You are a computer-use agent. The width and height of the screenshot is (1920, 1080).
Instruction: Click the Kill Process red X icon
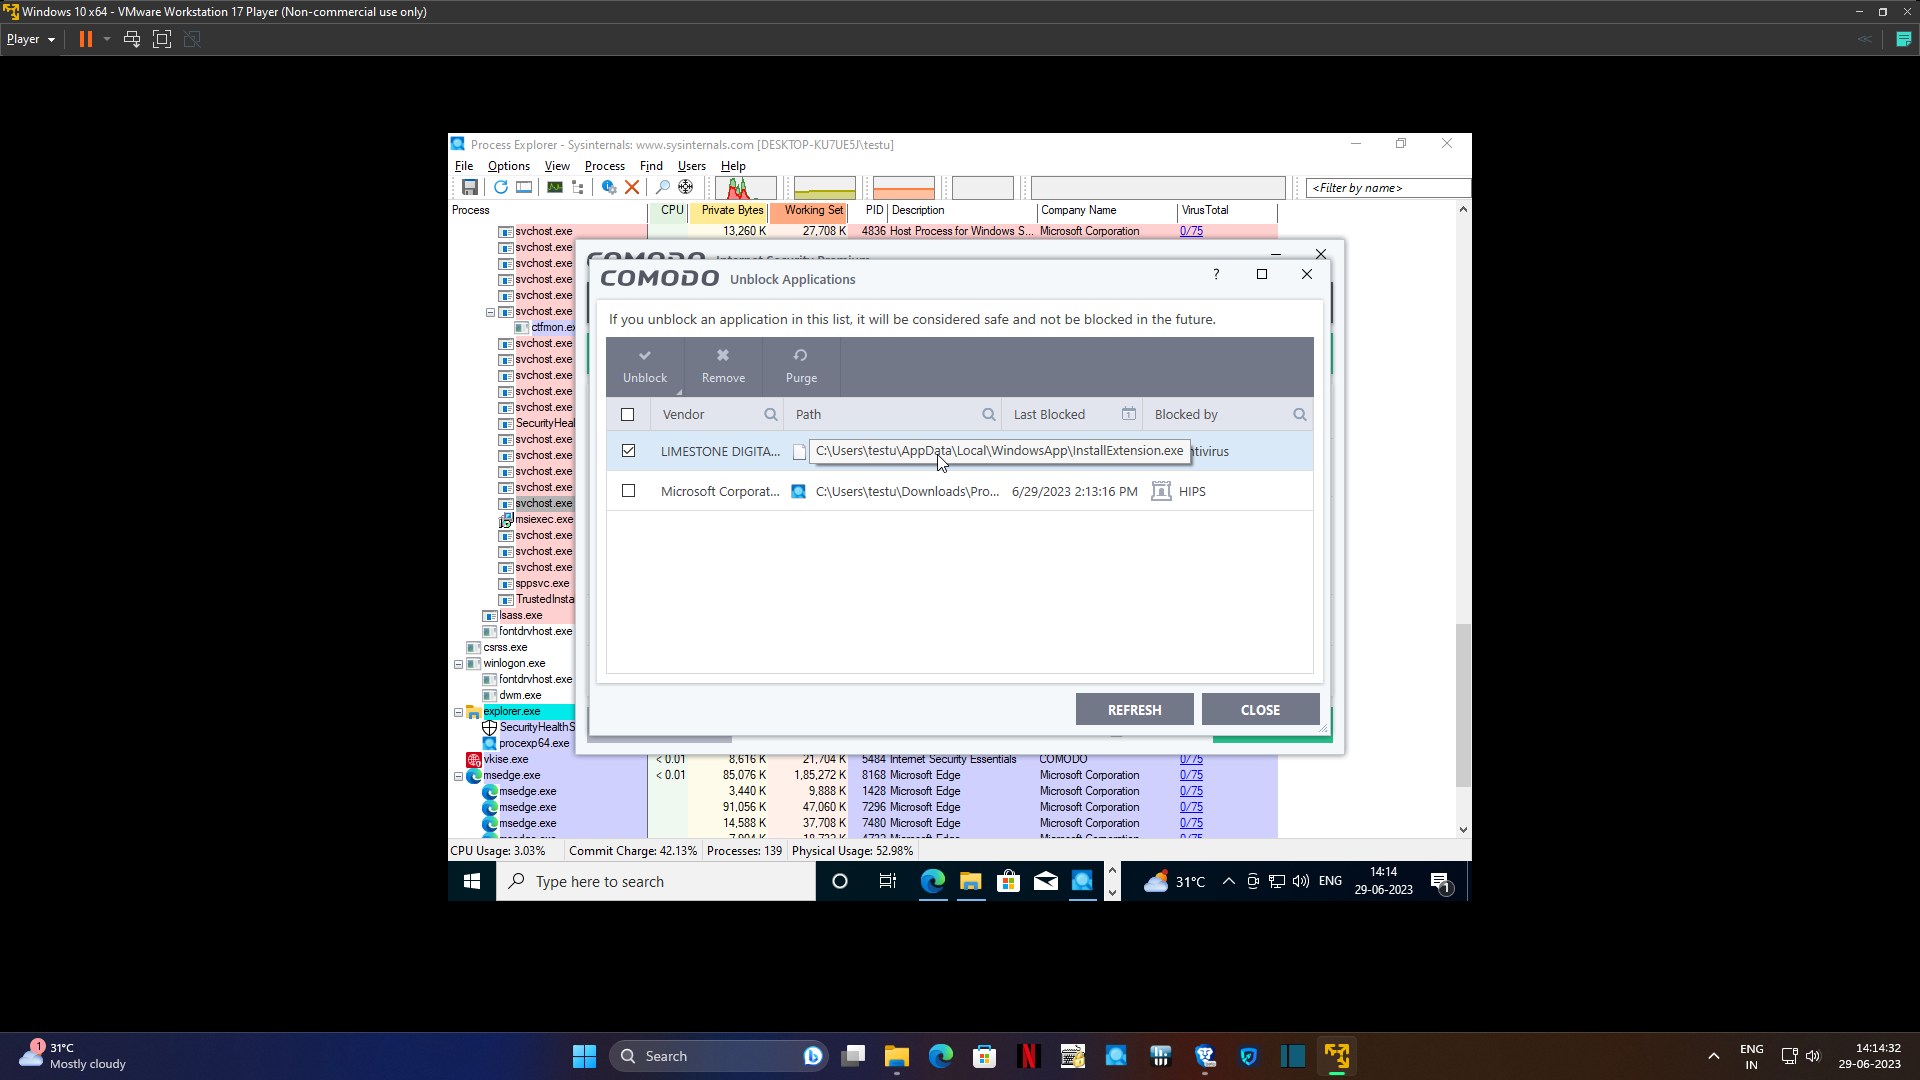pos(632,187)
